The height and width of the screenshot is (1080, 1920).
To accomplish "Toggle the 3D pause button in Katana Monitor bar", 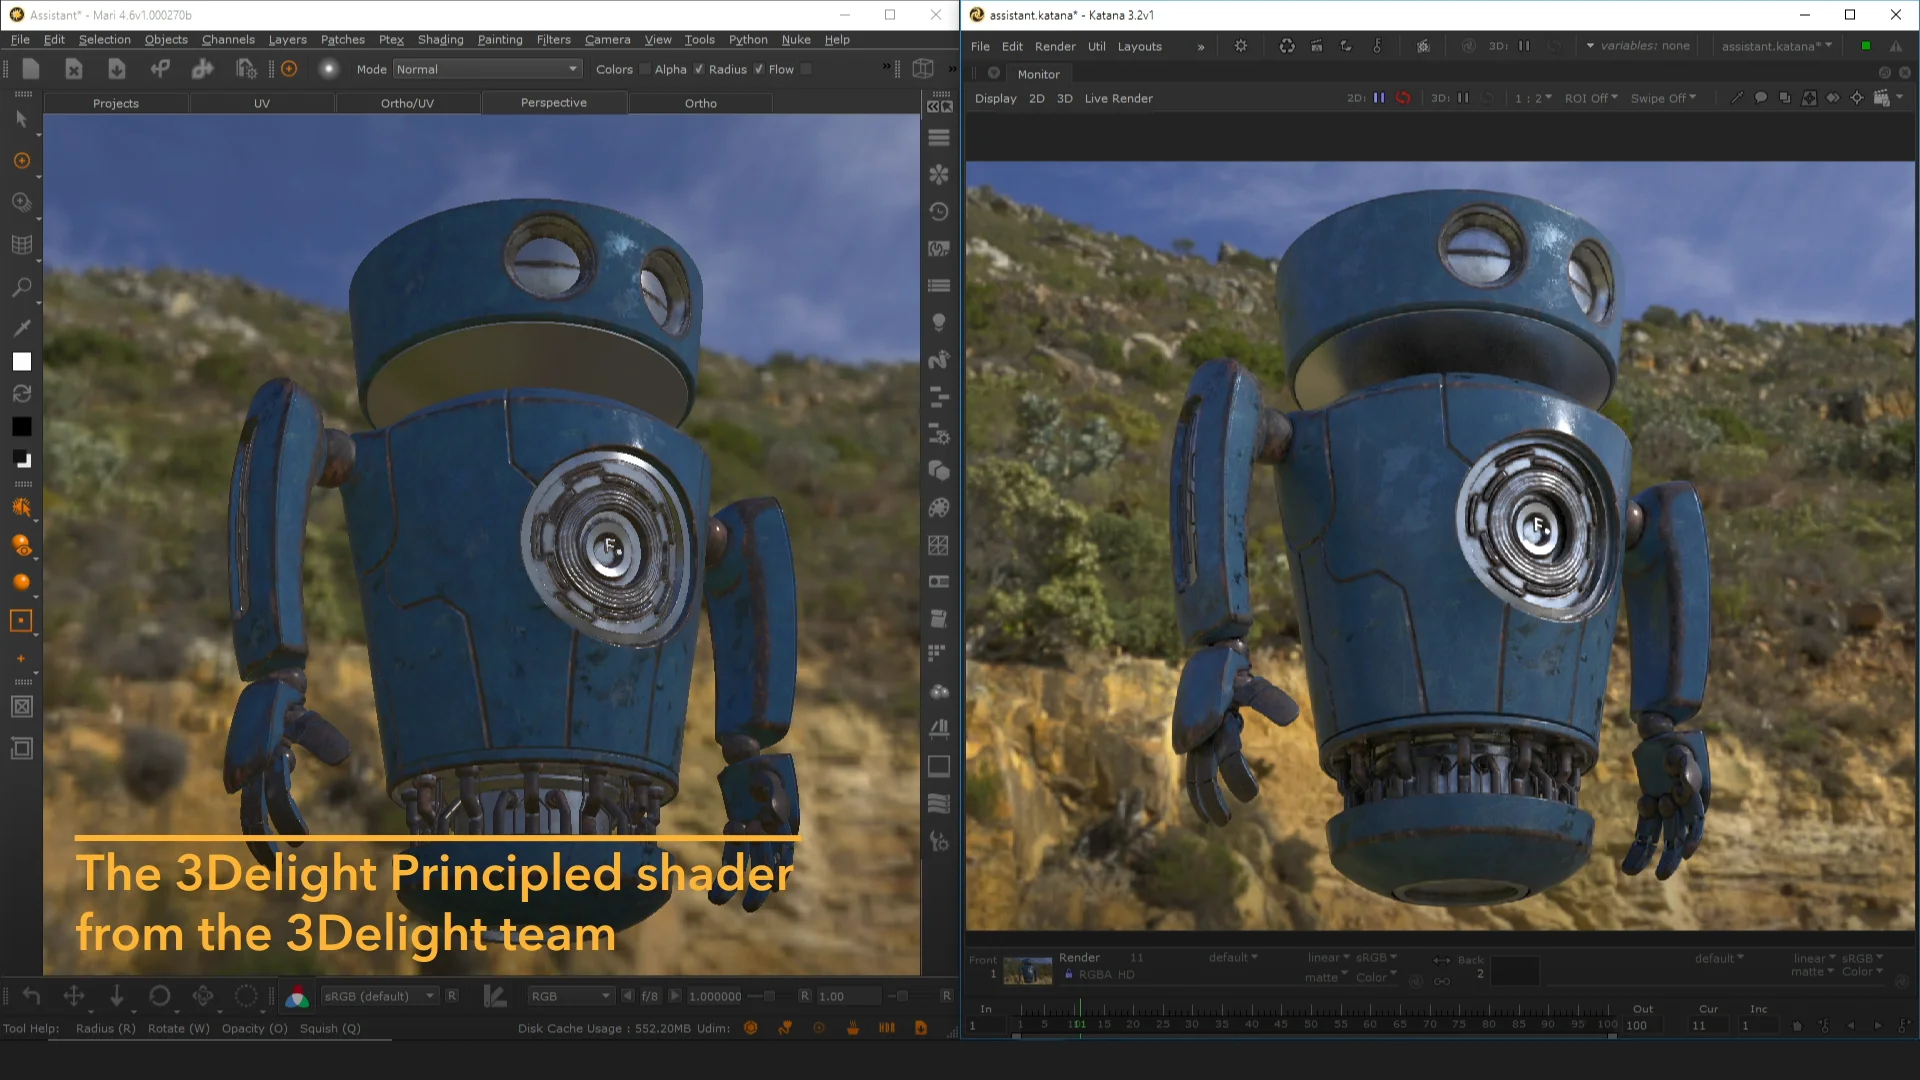I will (1463, 98).
